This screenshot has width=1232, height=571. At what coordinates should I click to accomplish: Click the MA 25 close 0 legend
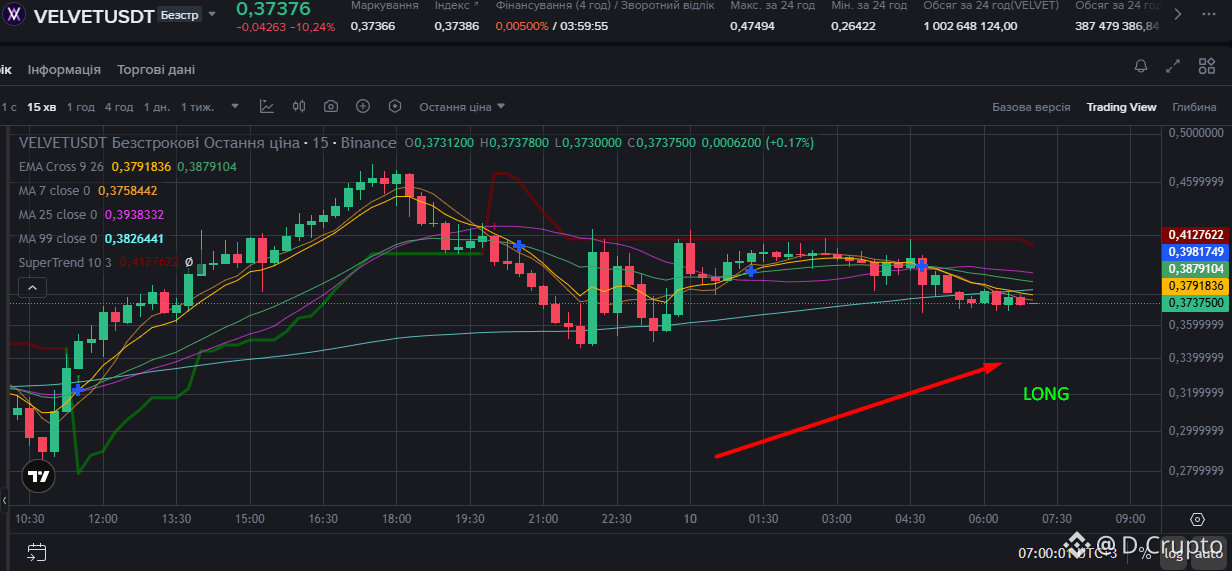click(58, 214)
